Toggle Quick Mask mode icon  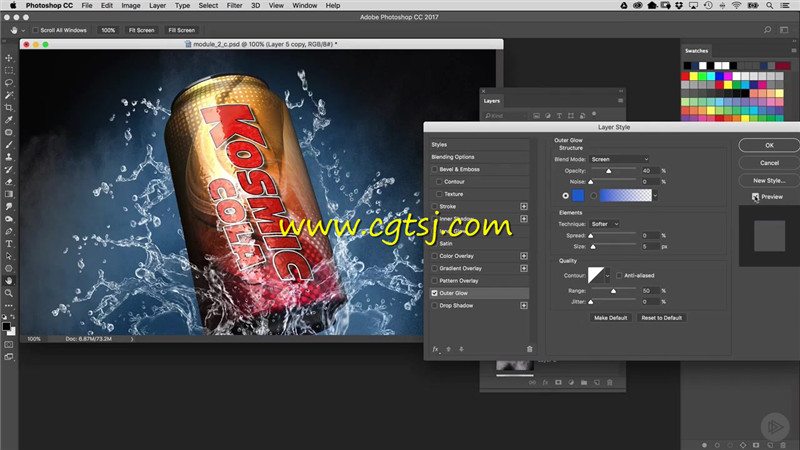pyautogui.click(x=9, y=345)
